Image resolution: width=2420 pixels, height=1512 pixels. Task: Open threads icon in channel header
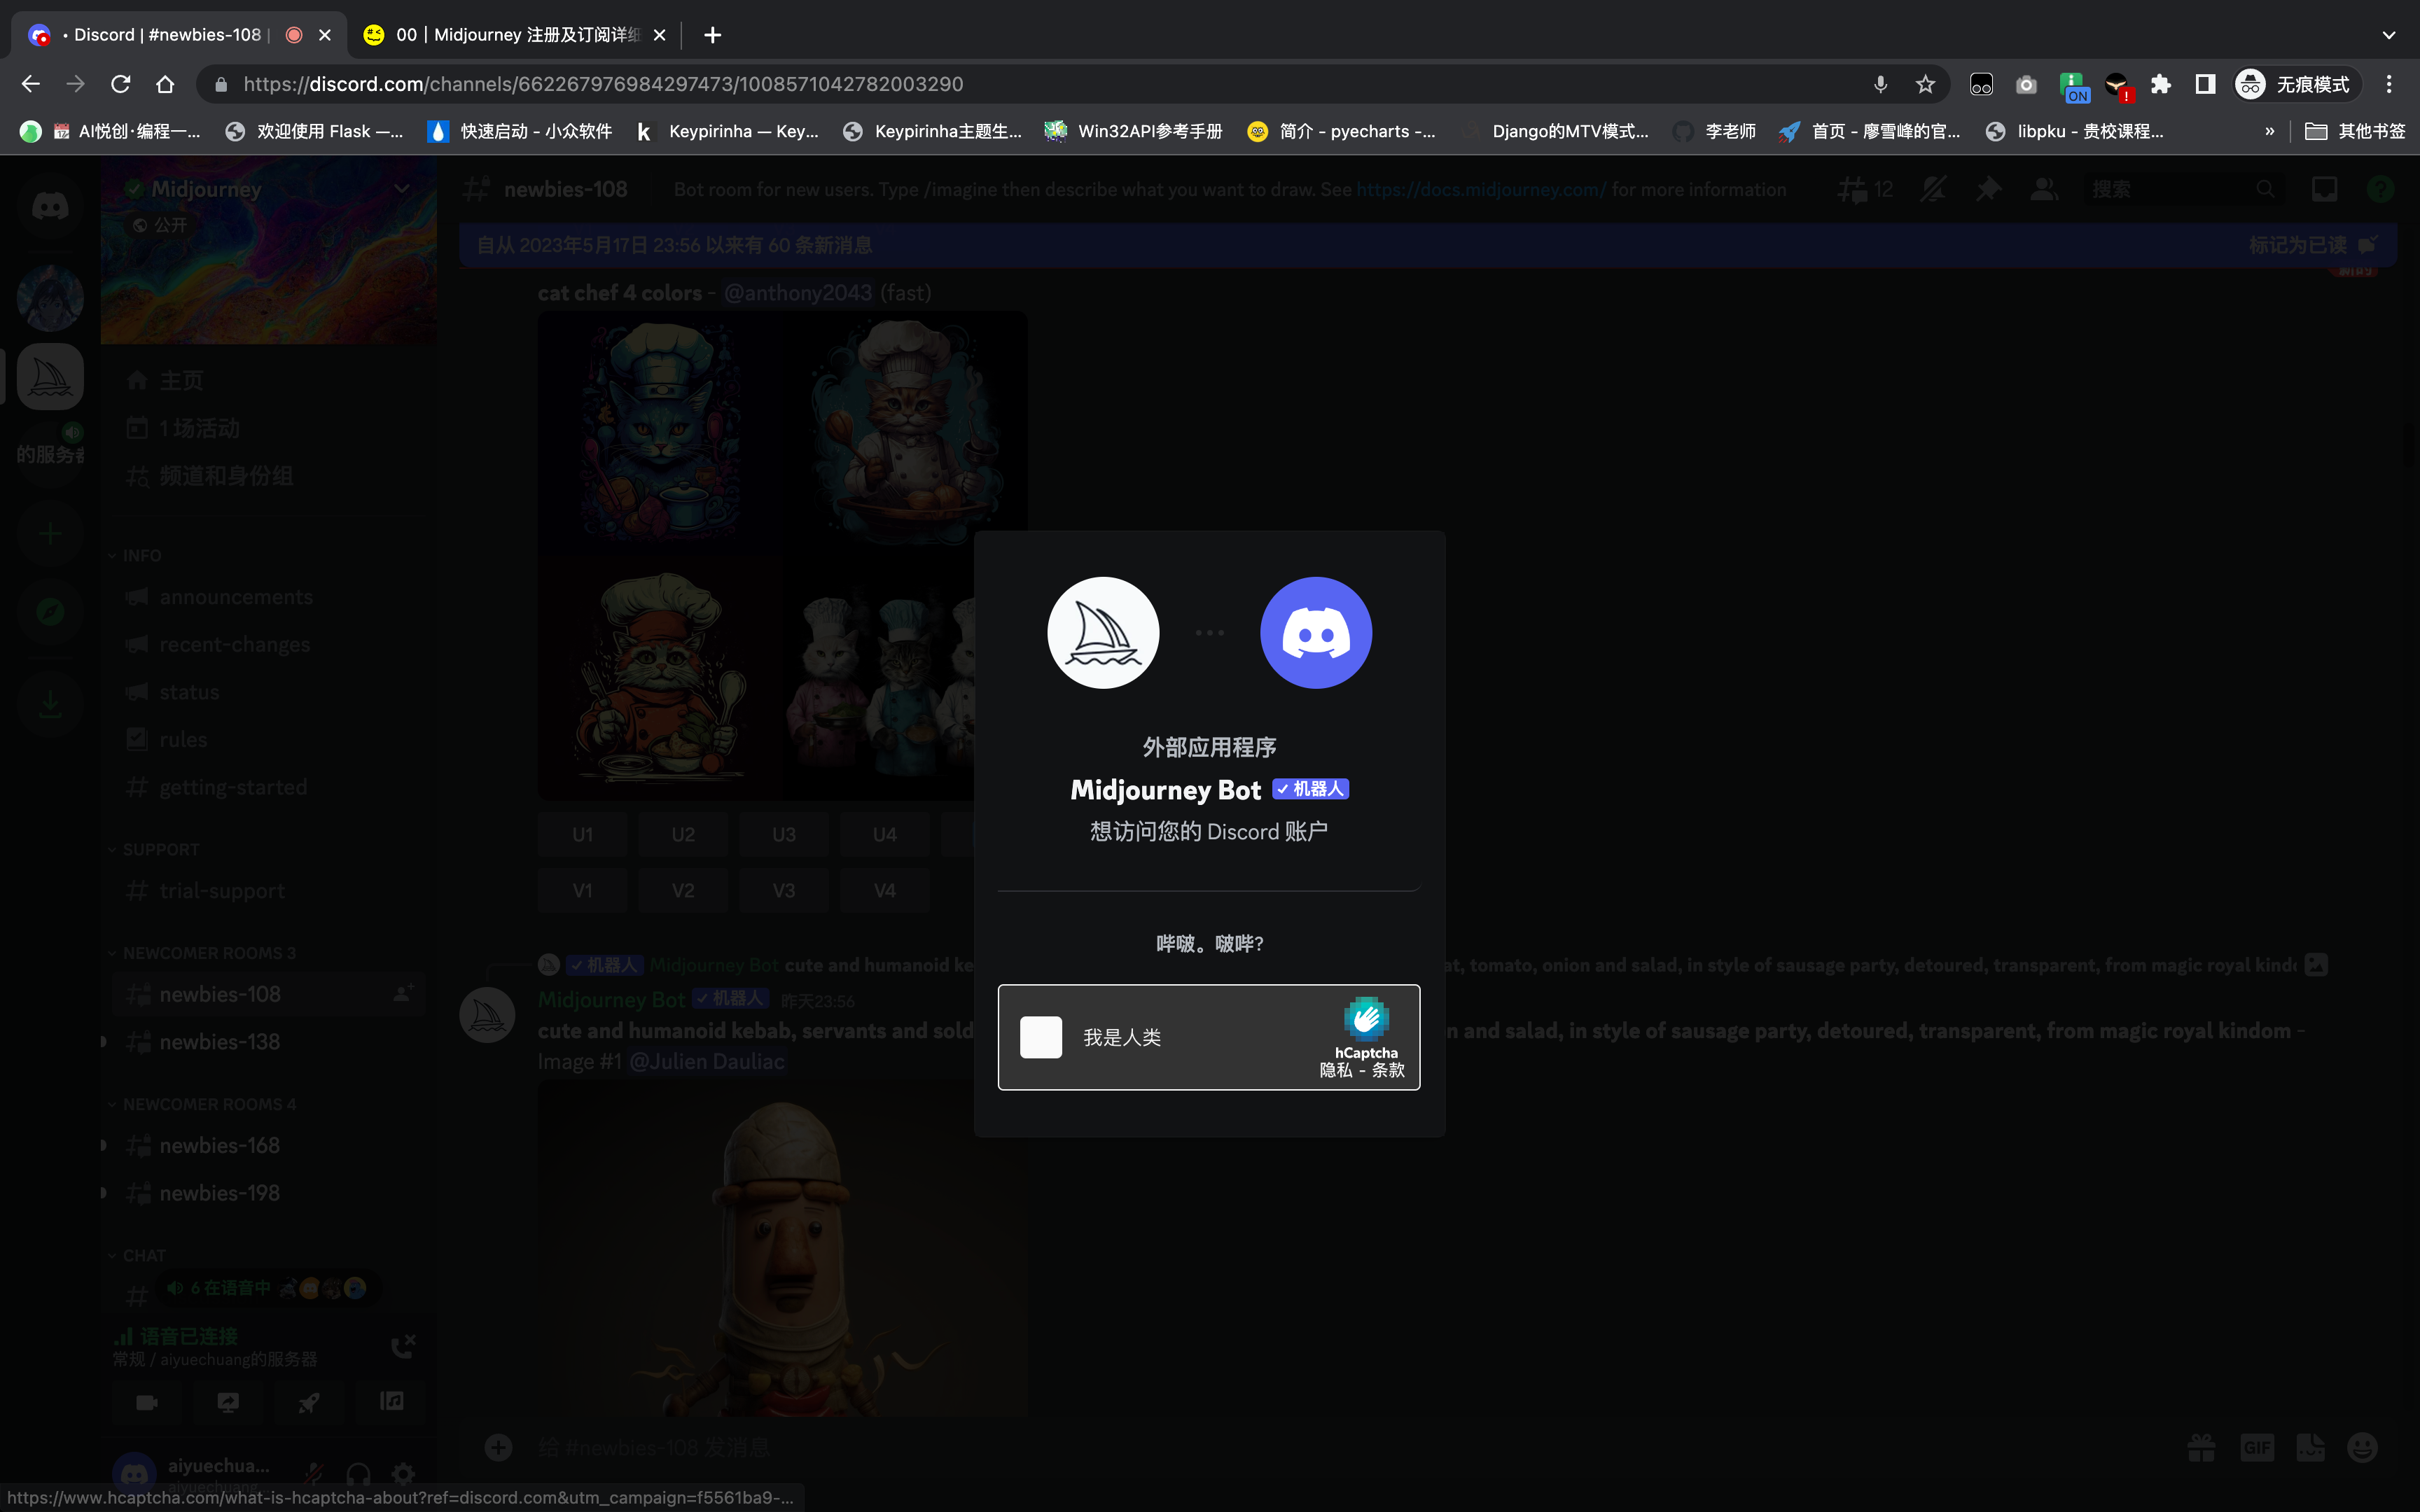click(x=1865, y=189)
